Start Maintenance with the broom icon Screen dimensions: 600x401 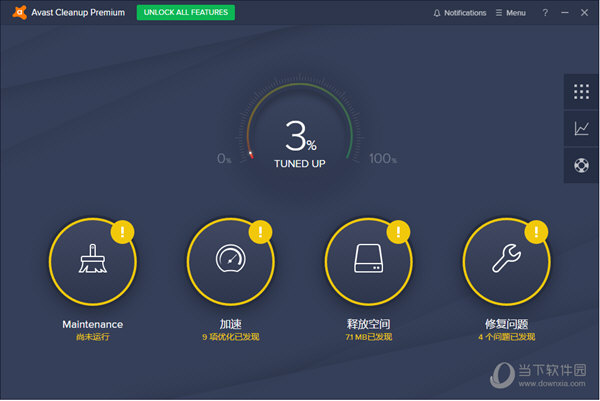click(93, 262)
